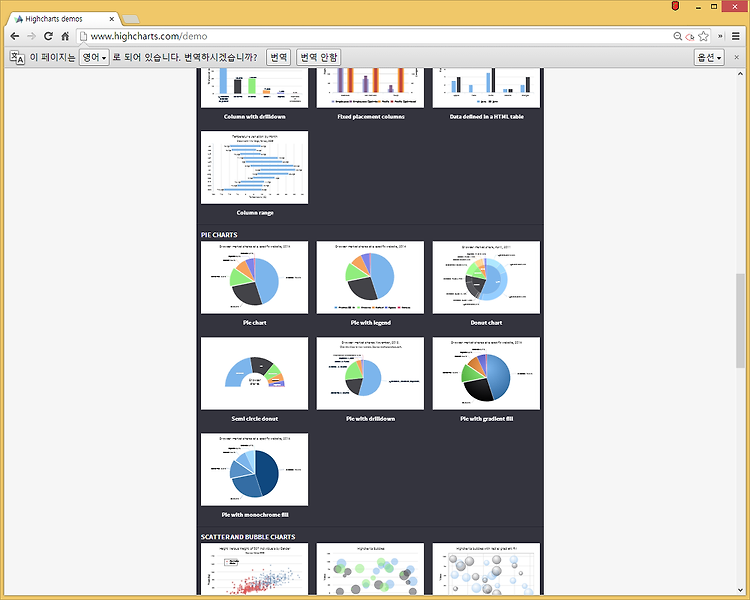Click the translate icon in the infobar
The height and width of the screenshot is (600, 750).
click(x=17, y=57)
